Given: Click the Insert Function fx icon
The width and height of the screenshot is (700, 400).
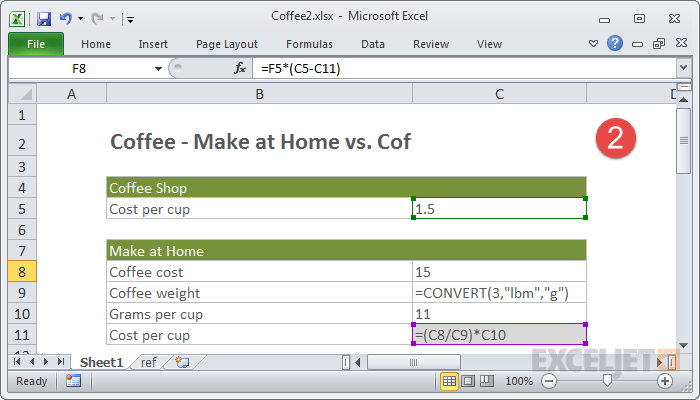Looking at the screenshot, I should pos(240,68).
